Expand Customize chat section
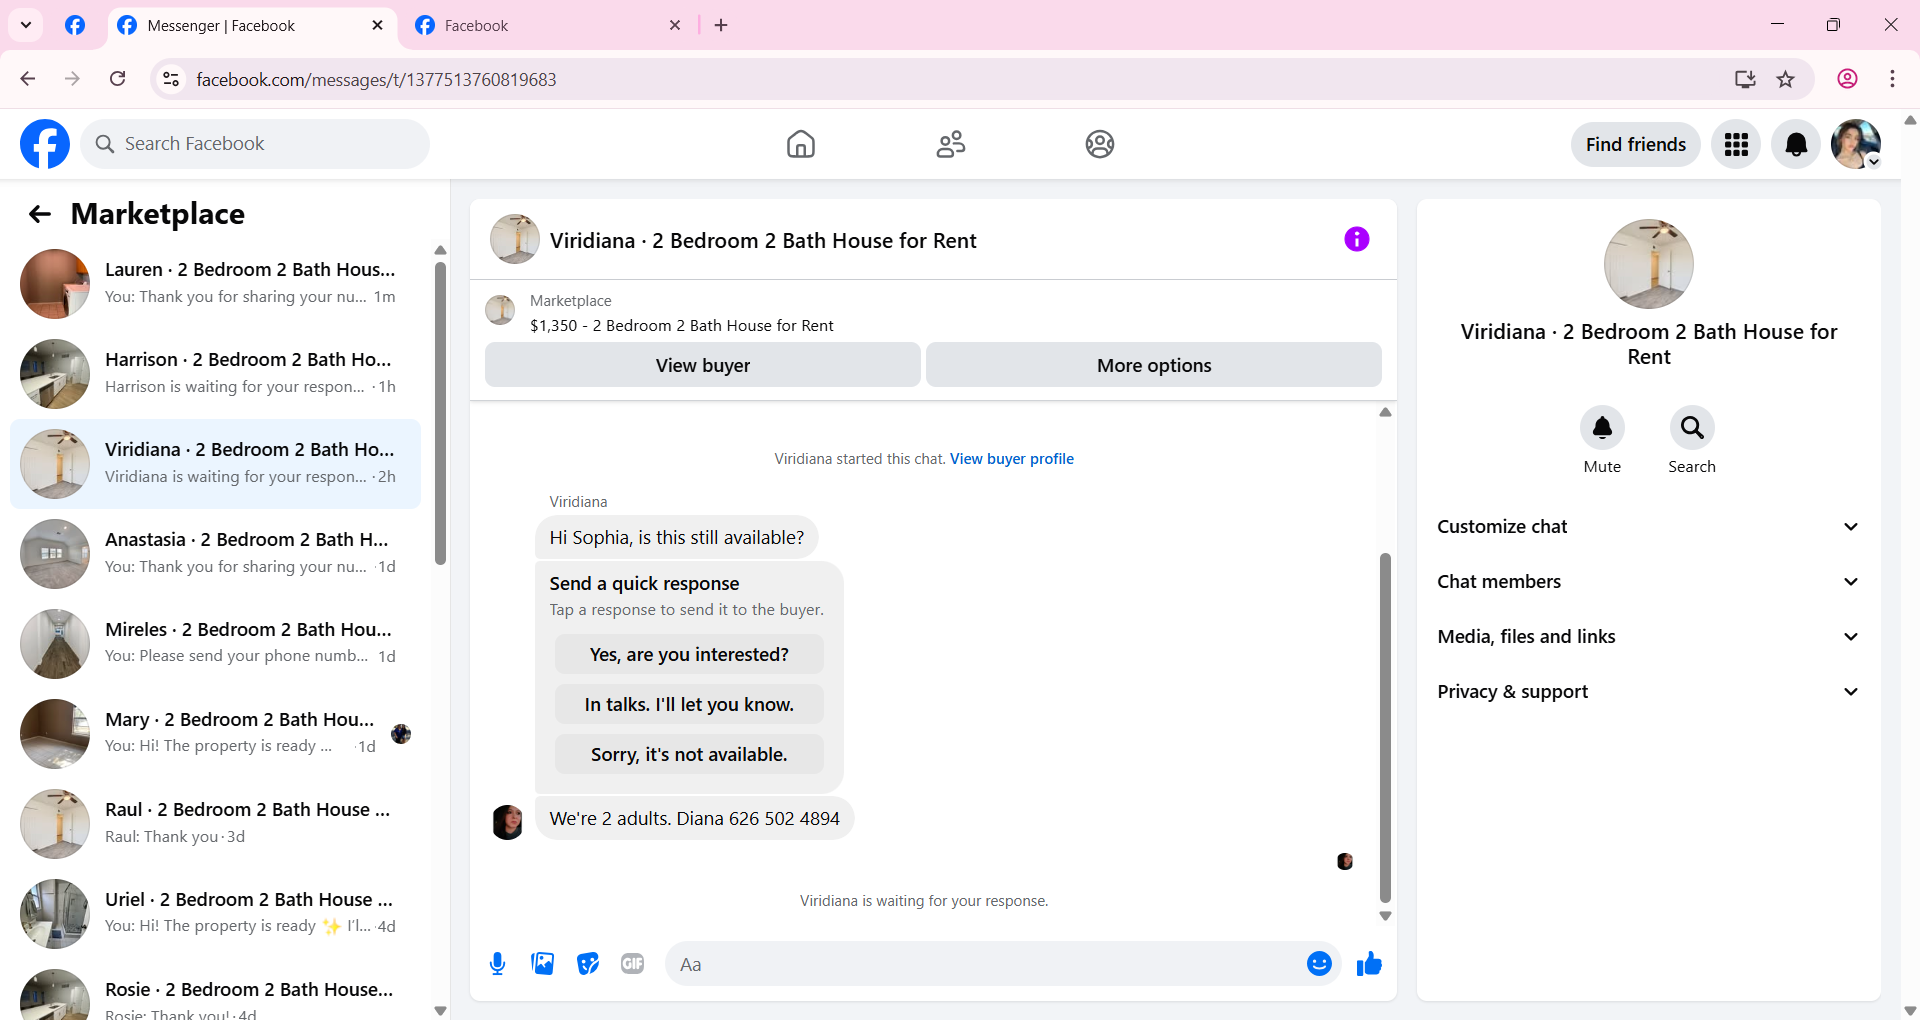 [1648, 527]
